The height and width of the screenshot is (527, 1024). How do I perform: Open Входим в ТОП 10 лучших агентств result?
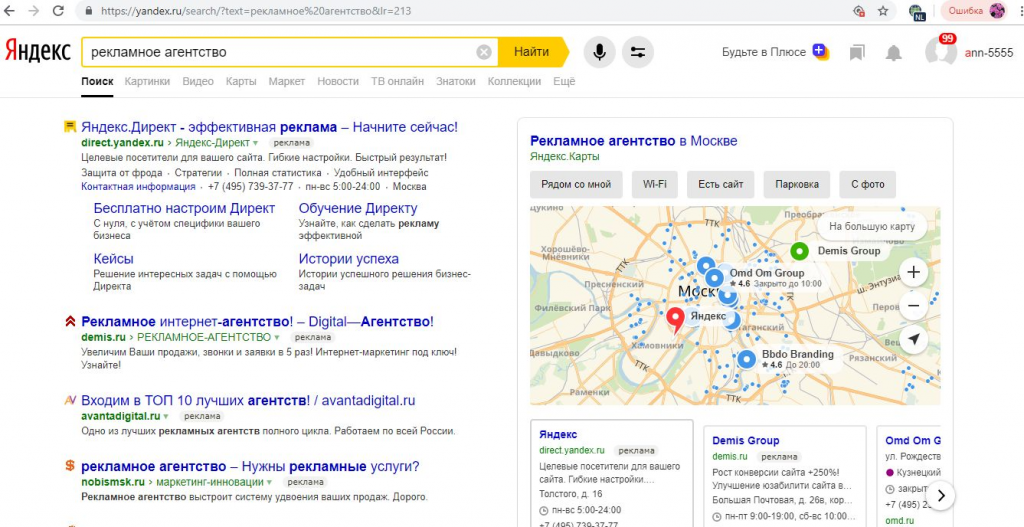pyautogui.click(x=248, y=400)
